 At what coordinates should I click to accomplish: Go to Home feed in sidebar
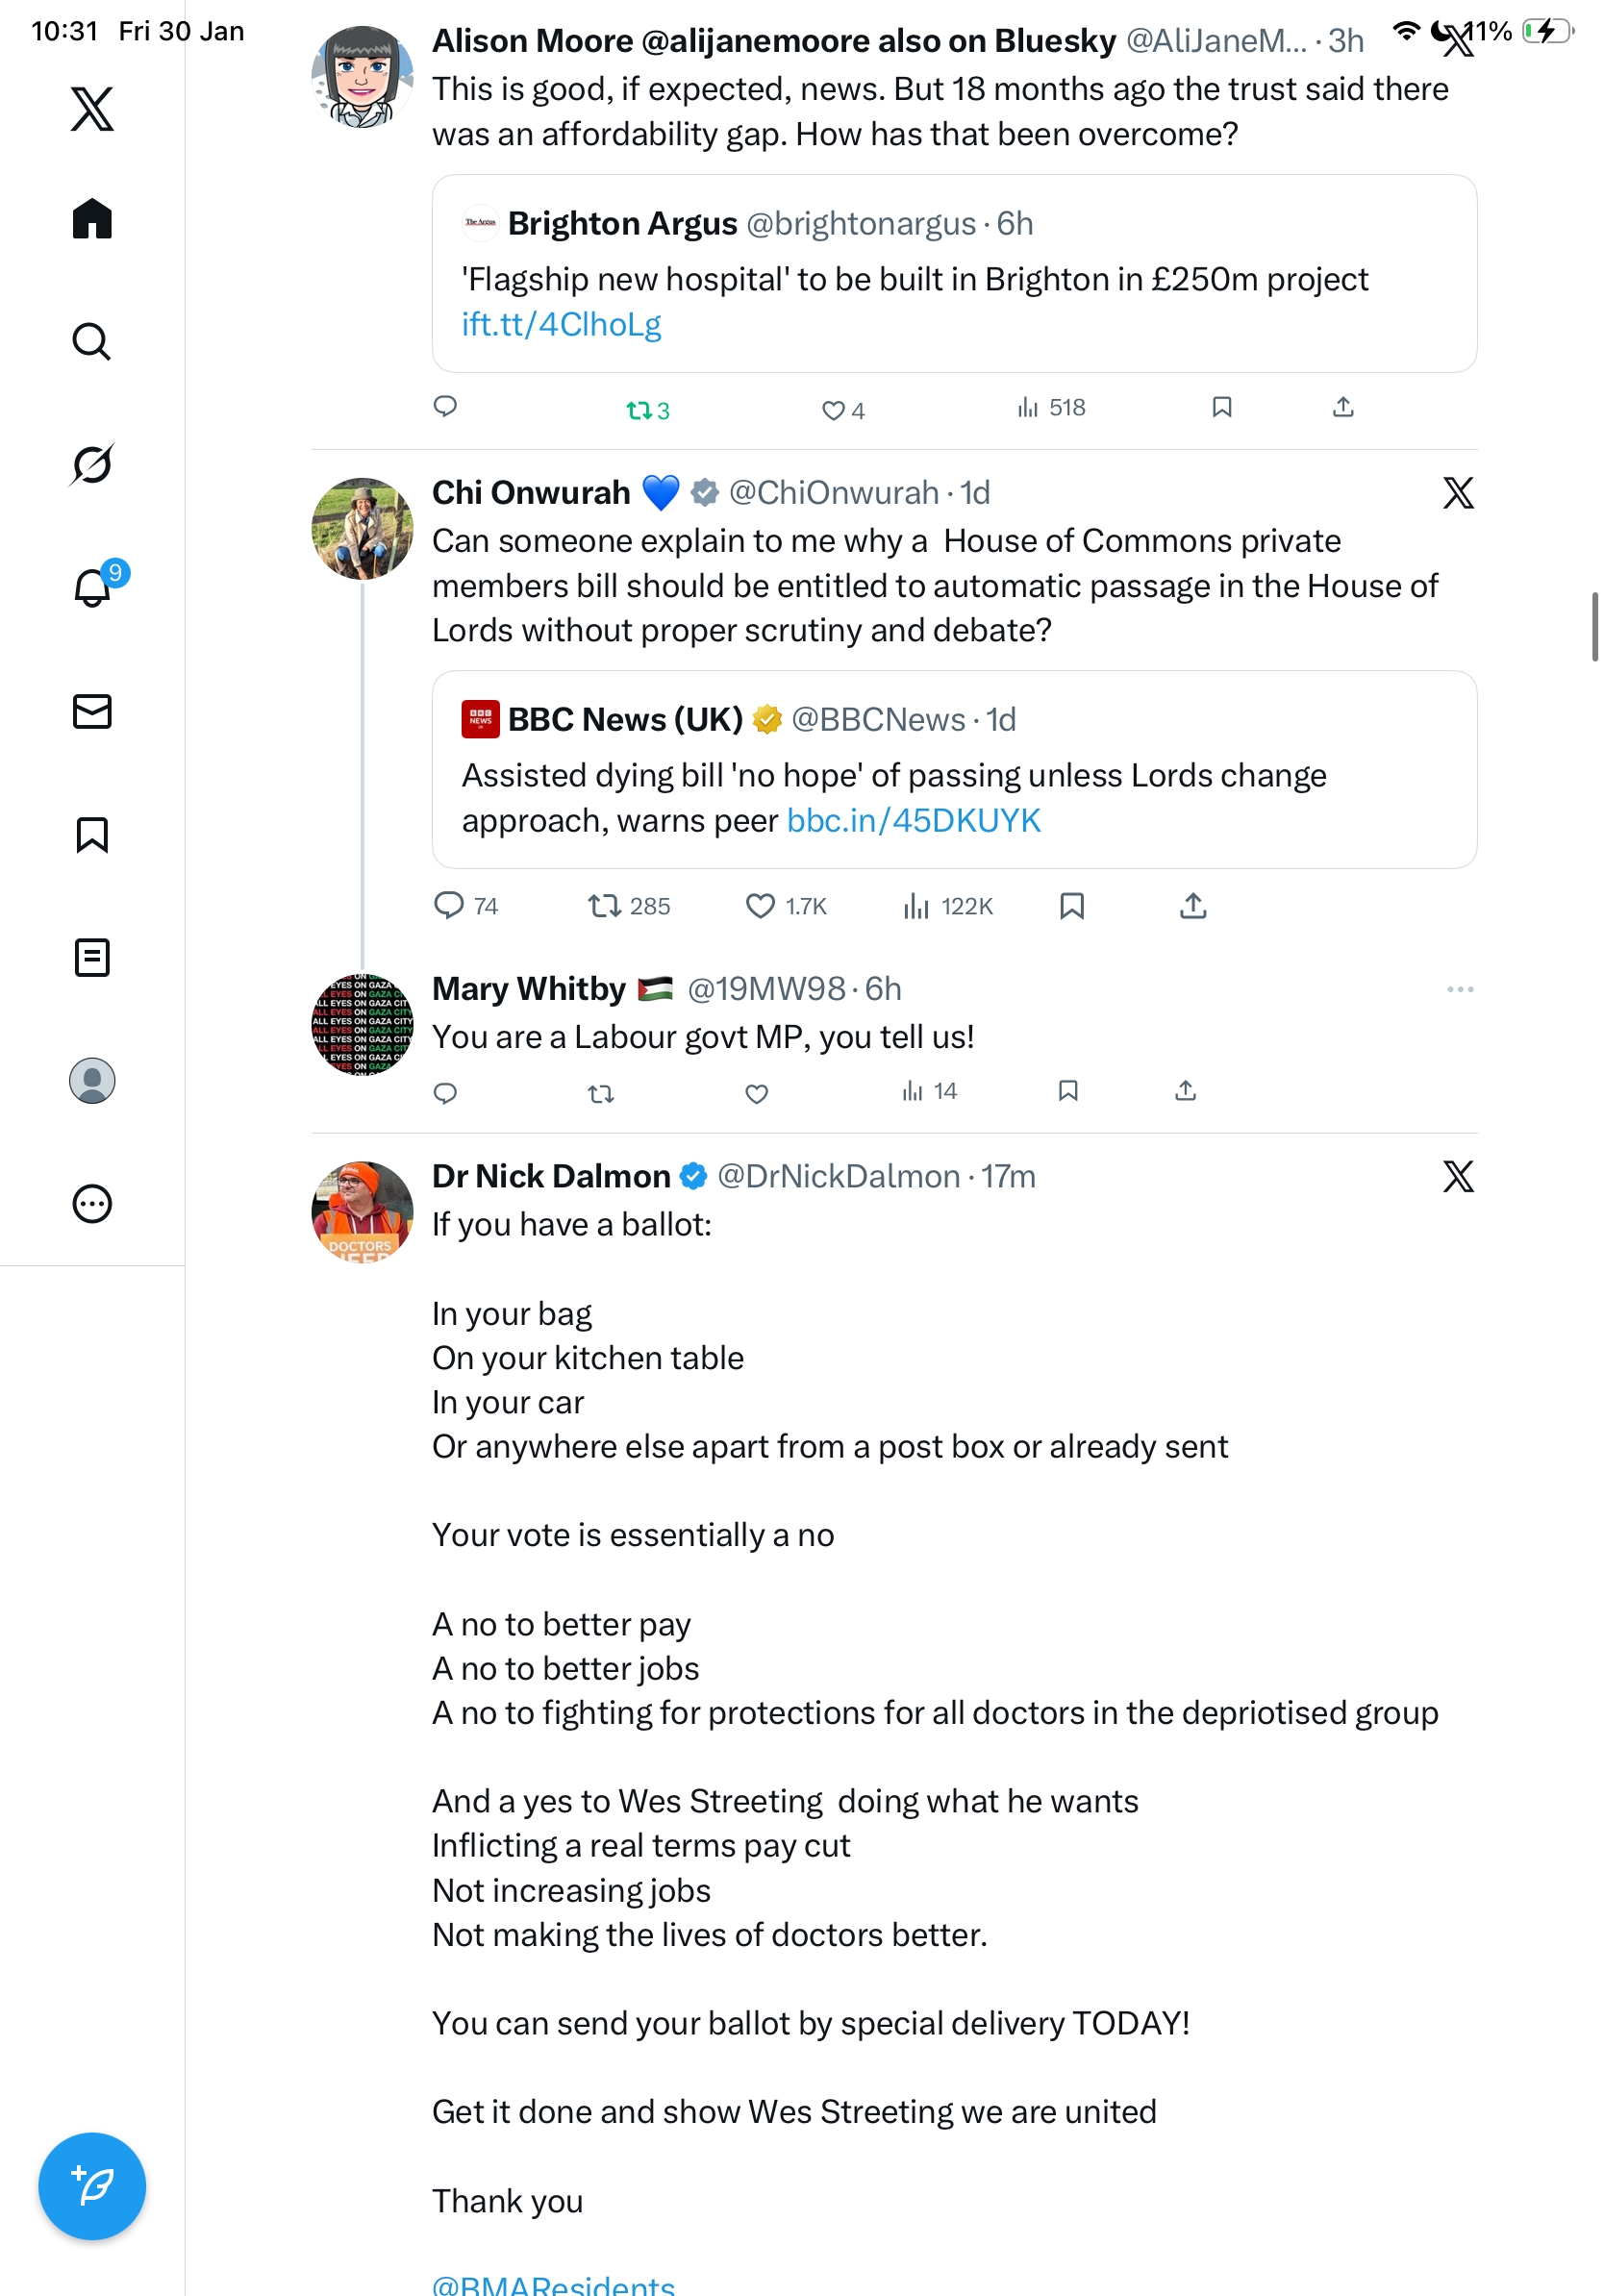point(92,219)
